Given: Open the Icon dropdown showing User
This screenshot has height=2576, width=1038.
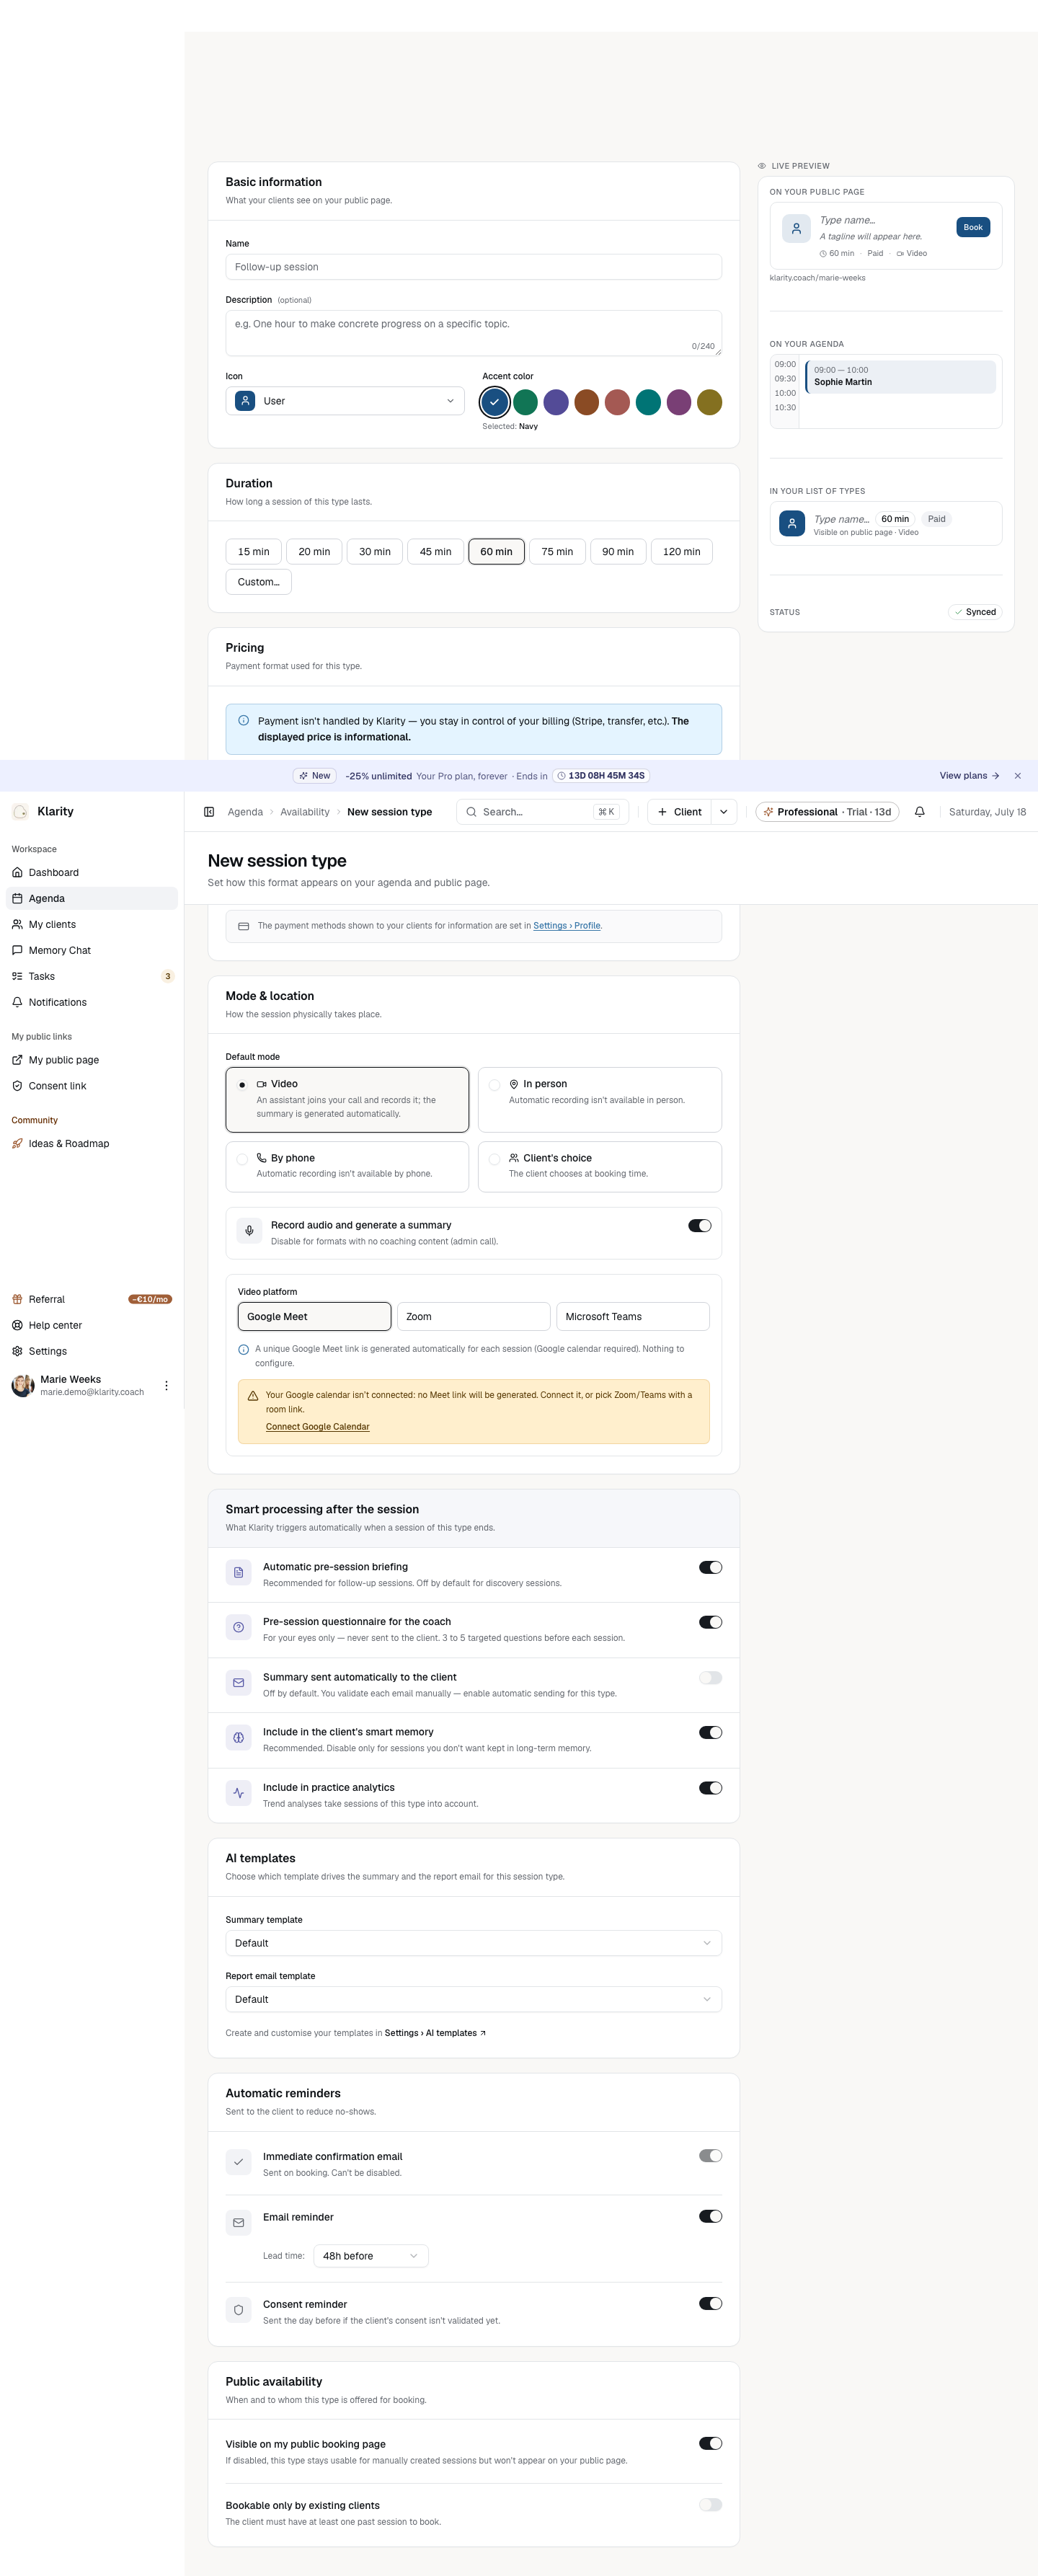Looking at the screenshot, I should [x=345, y=401].
